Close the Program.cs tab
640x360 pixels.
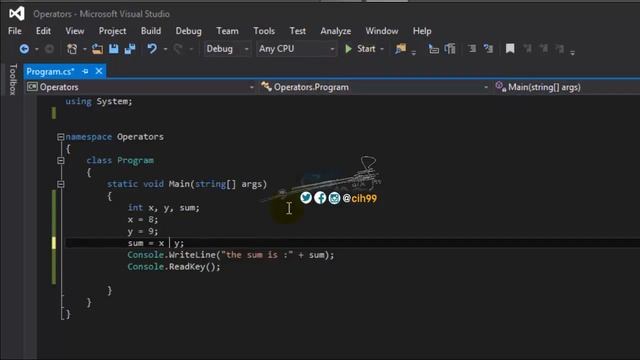99,71
